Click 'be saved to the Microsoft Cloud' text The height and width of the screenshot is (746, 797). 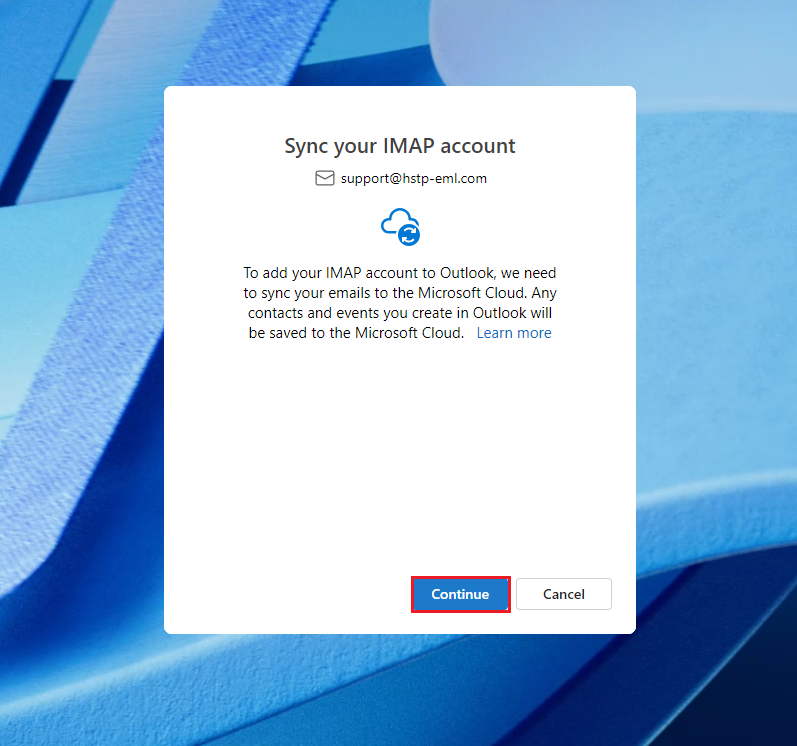click(356, 333)
